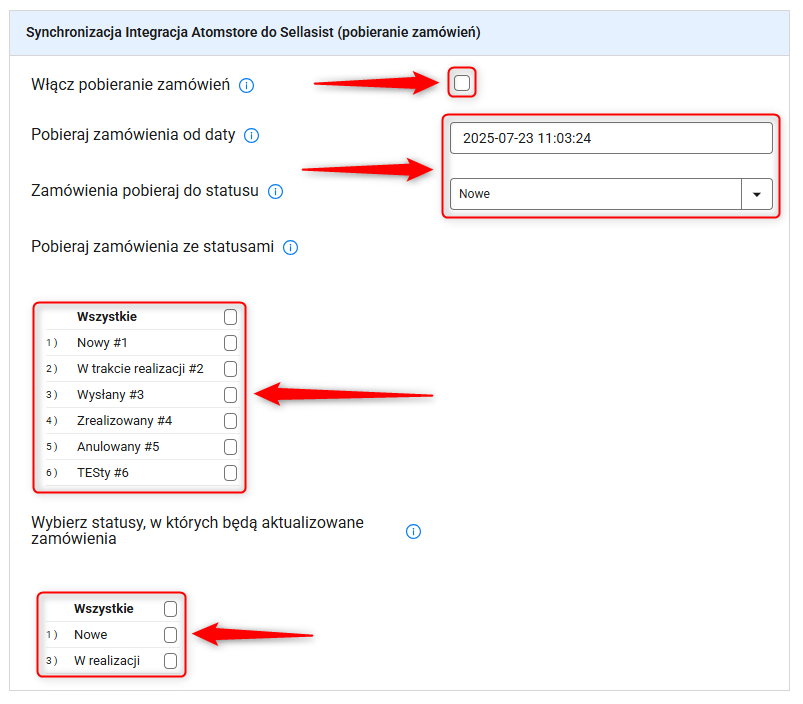Viewport: 803px width, 704px height.
Task: Tick the Nowe update status checkbox
Action: [x=171, y=635]
